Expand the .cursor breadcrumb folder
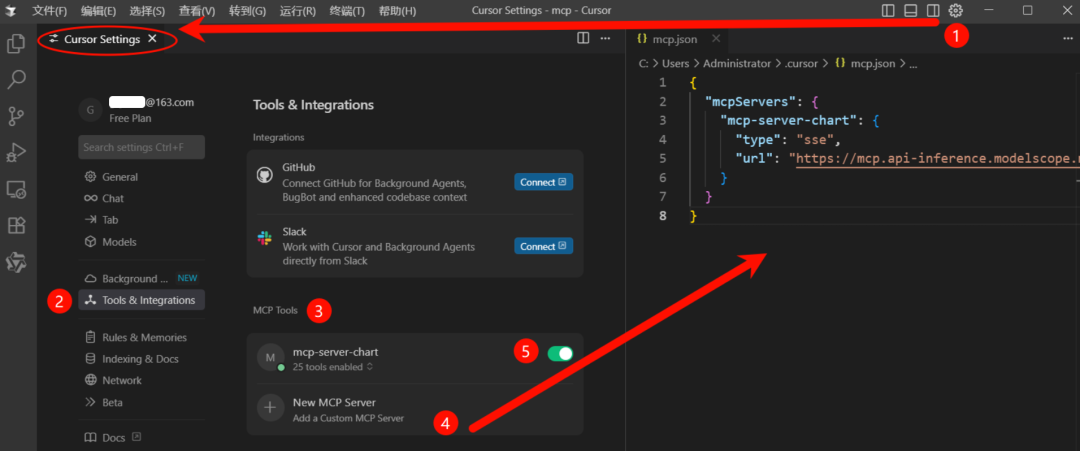Screen dimensions: 1080x451 tap(802, 63)
